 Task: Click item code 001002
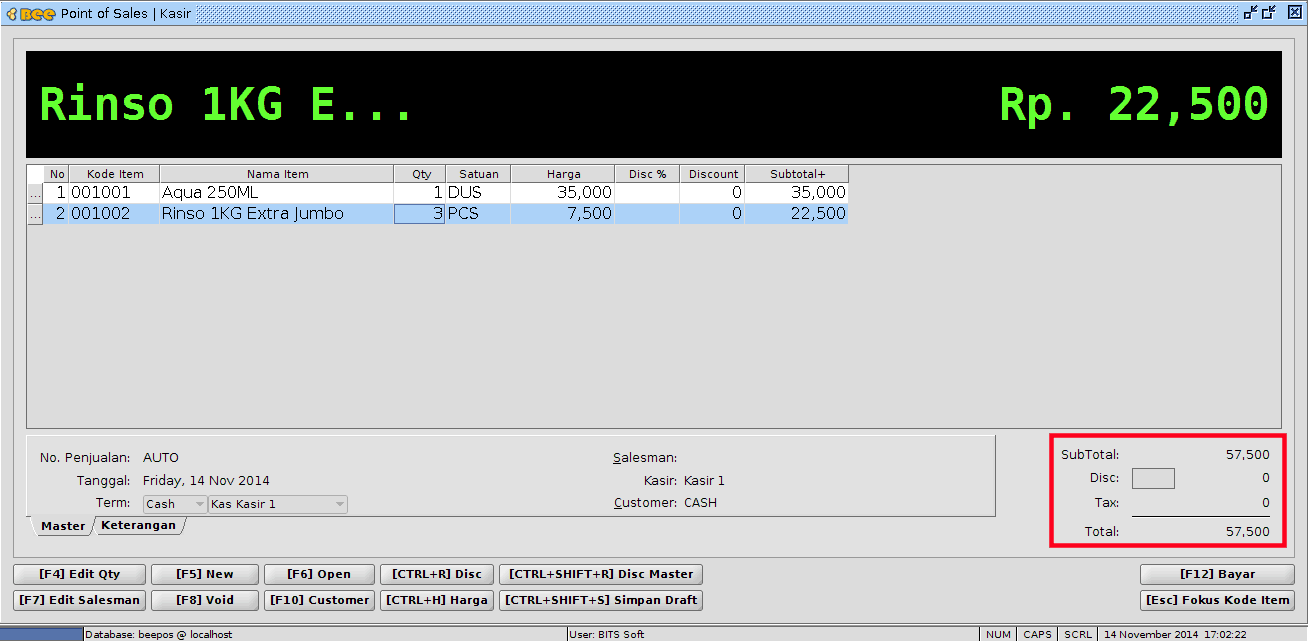click(x=115, y=214)
